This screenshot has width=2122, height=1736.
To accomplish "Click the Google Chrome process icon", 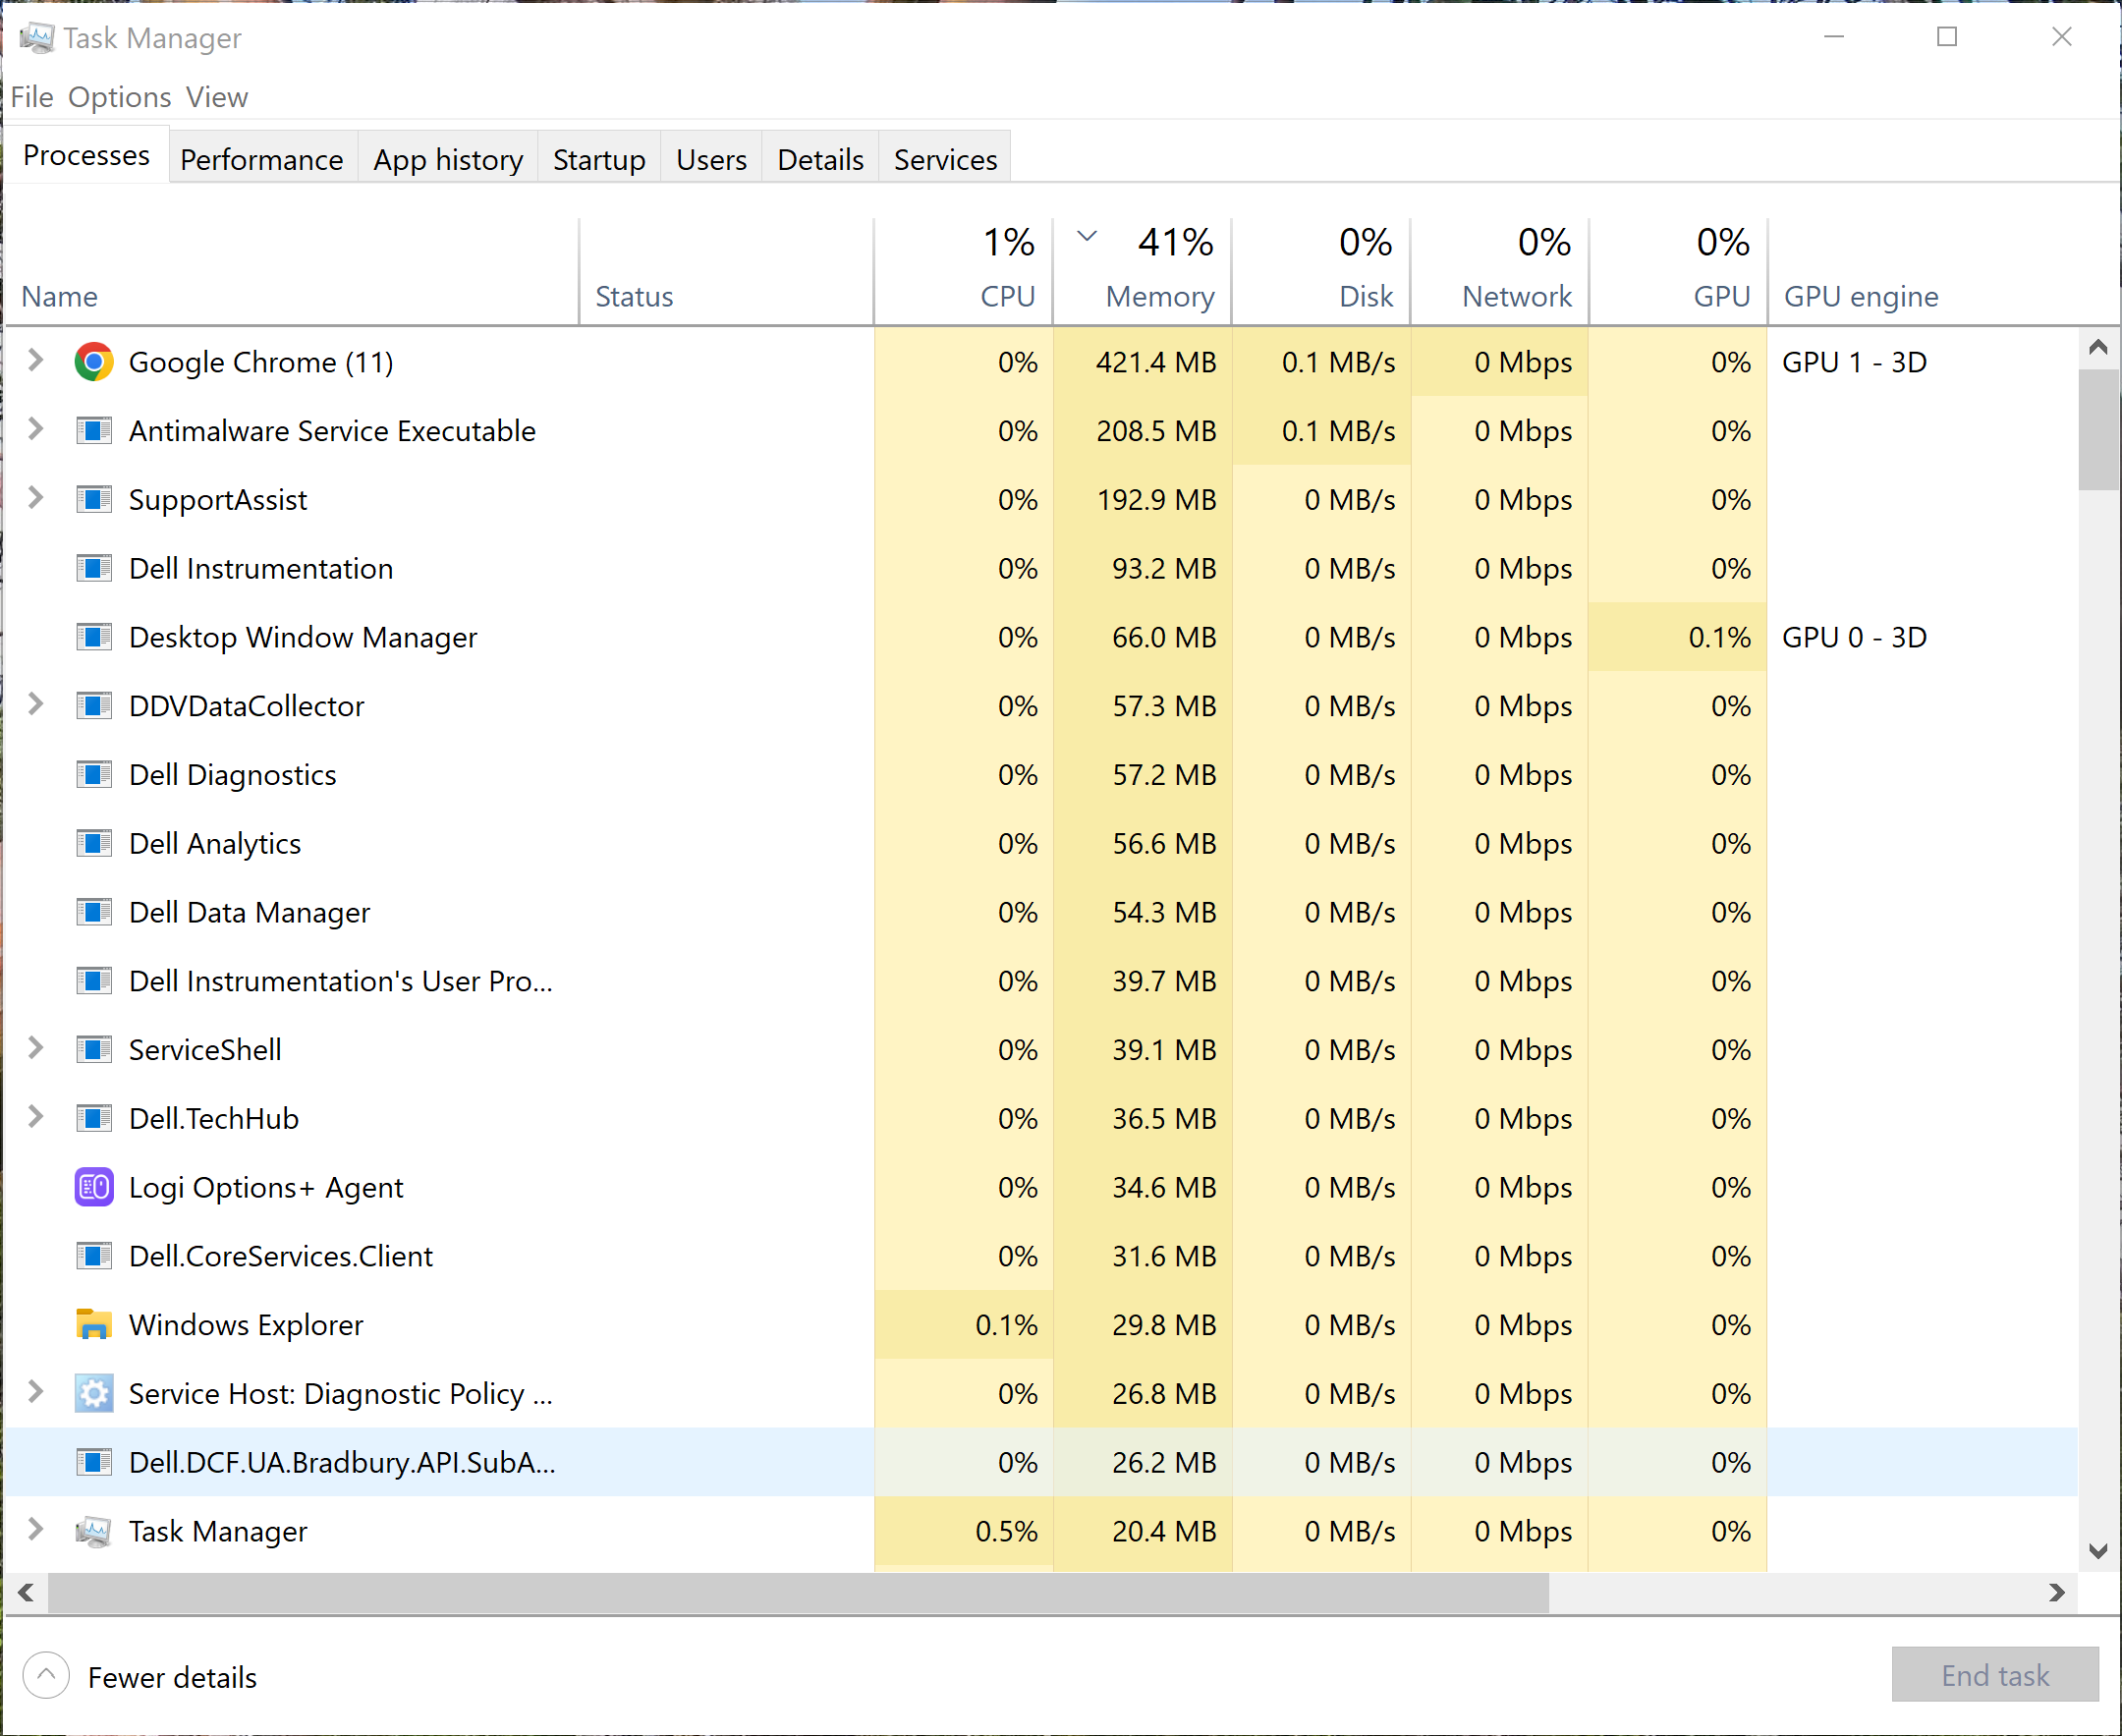I will 94,362.
